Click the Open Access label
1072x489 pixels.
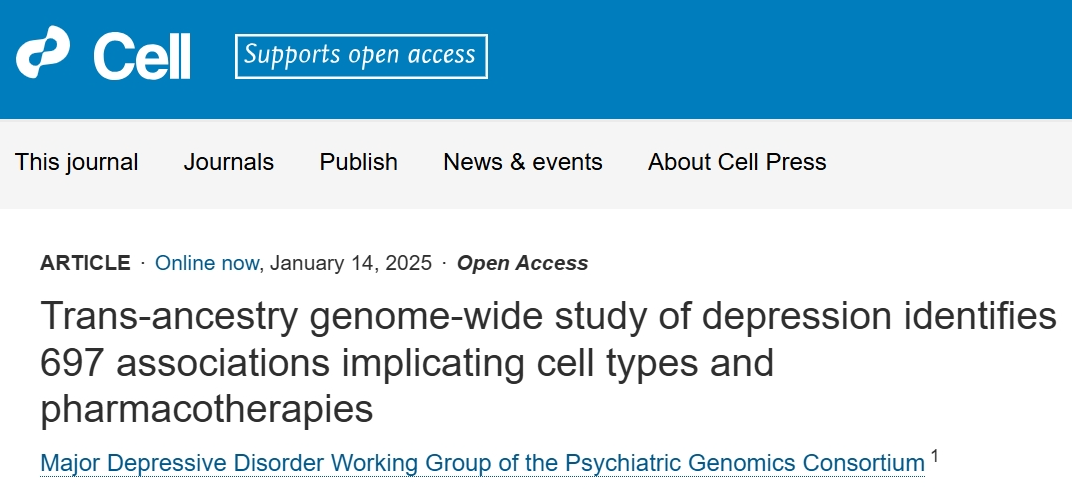click(x=522, y=263)
